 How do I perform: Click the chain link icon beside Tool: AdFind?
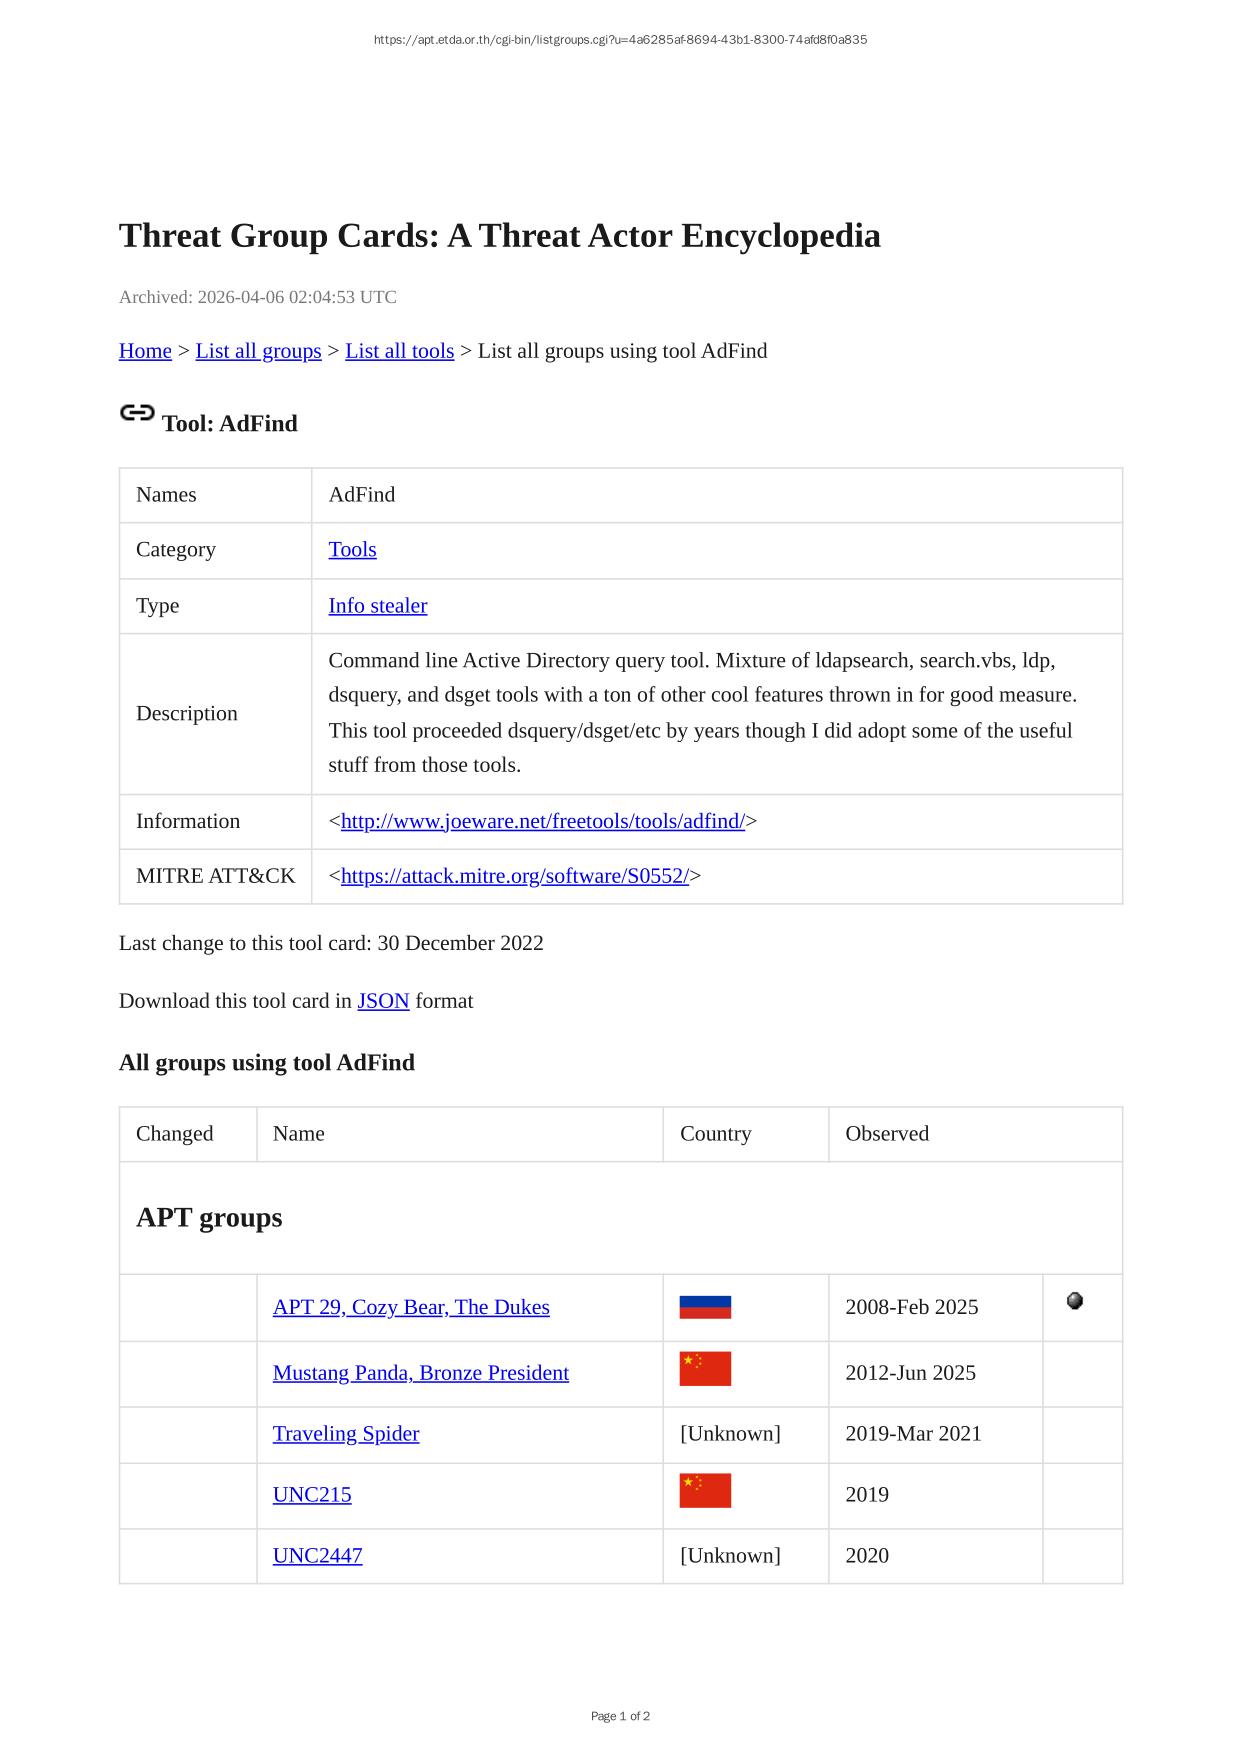click(x=137, y=412)
